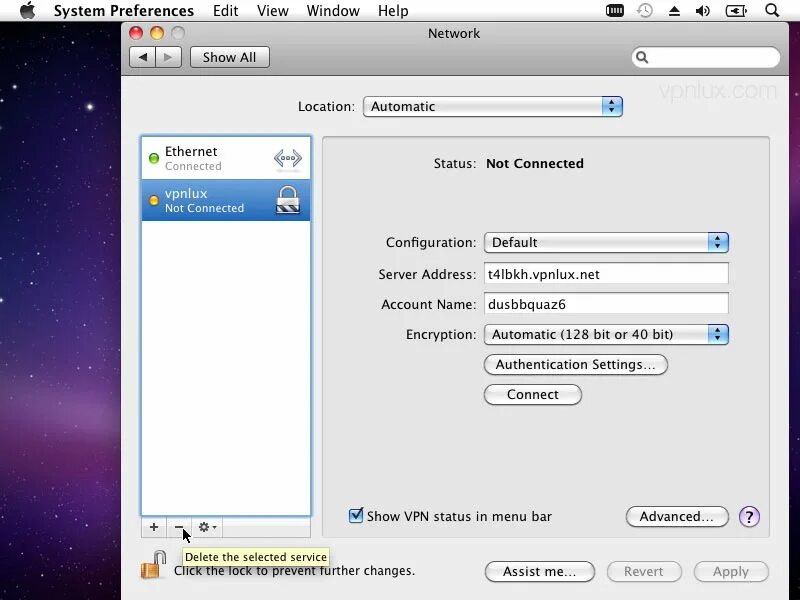Open the Time Machine menu bar icon
Viewport: 800px width, 600px height.
pyautogui.click(x=645, y=11)
